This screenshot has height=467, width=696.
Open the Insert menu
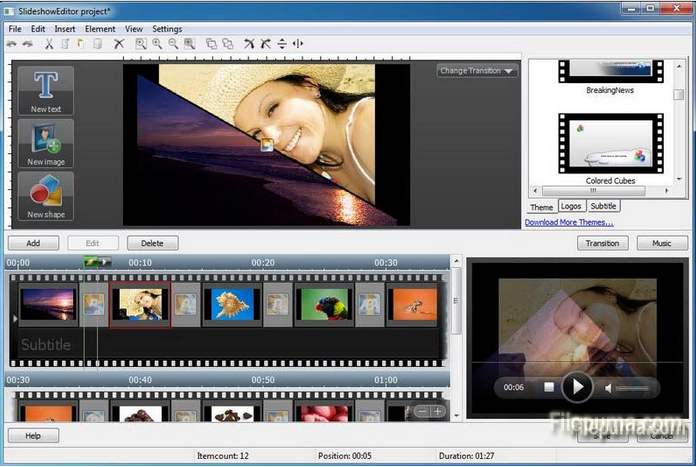click(64, 29)
